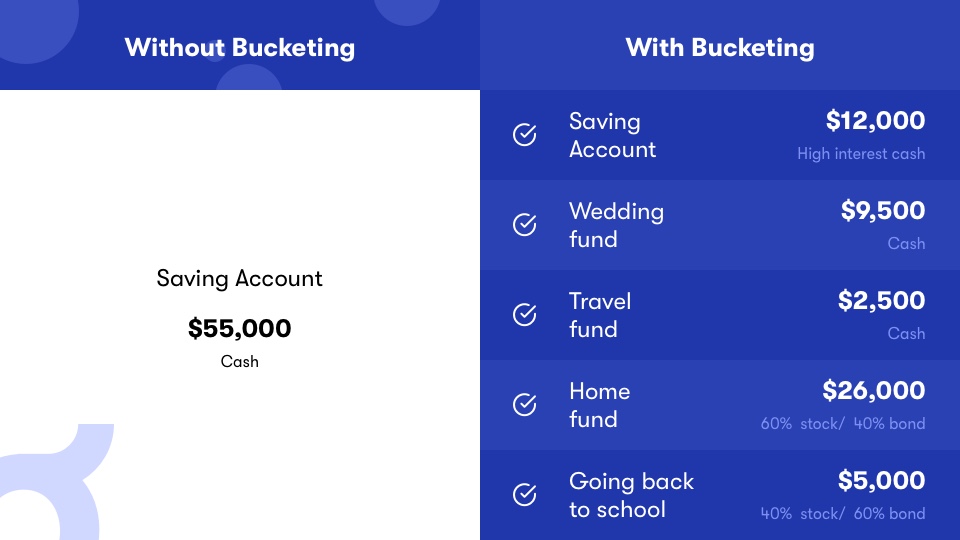Click the $55,000 balance on the left
This screenshot has width=960, height=540.
[x=239, y=328]
